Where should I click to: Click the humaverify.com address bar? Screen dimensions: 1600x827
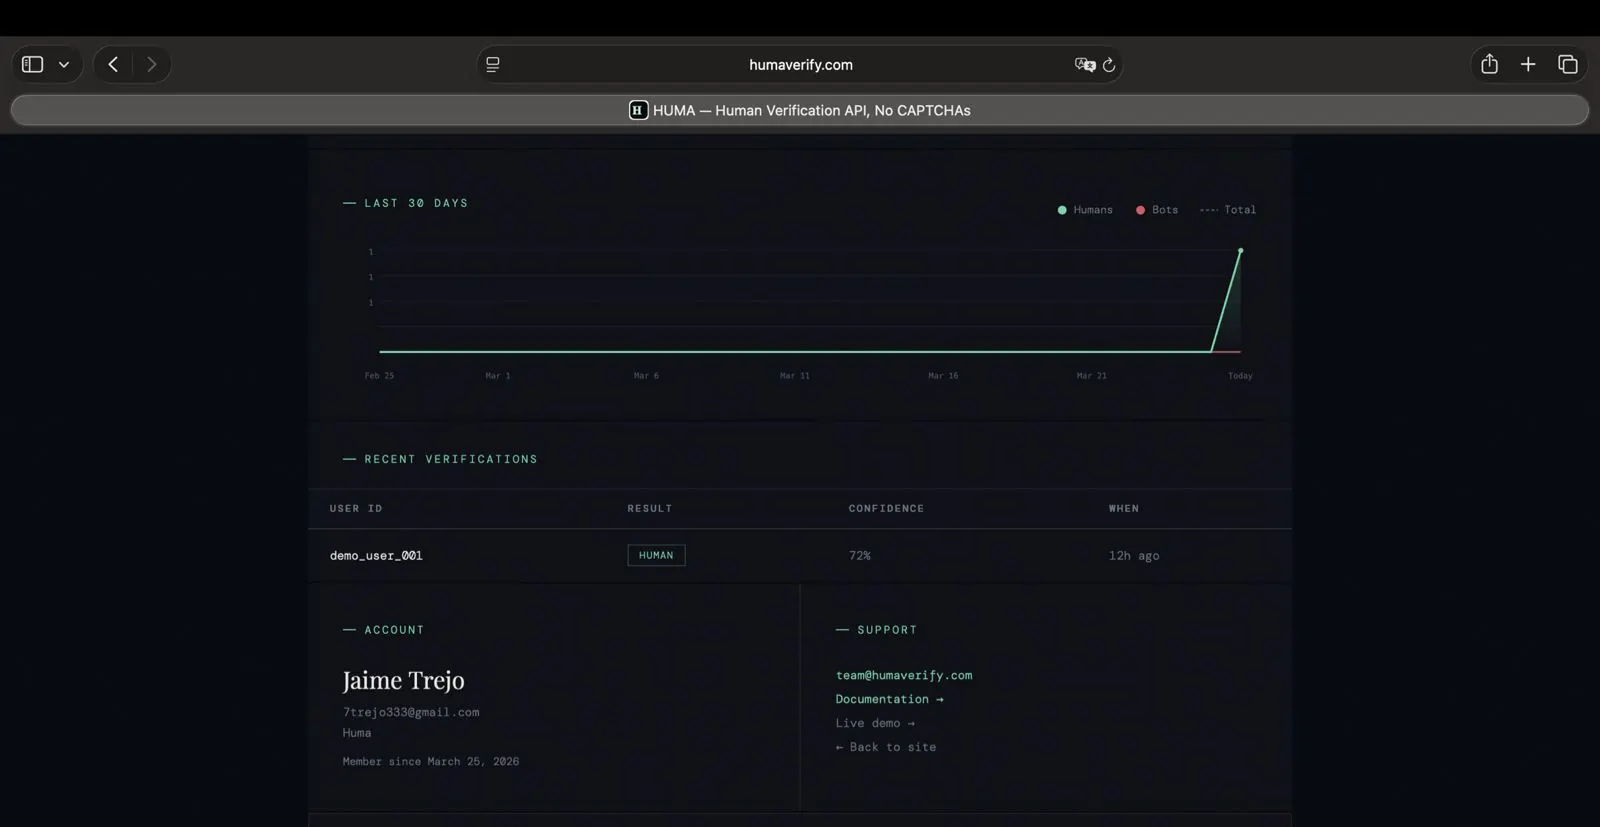coord(800,64)
